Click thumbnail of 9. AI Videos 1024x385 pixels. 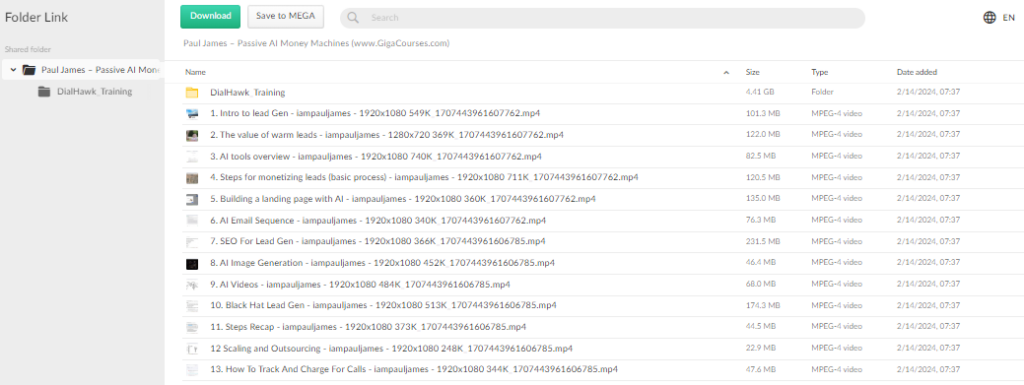point(191,285)
